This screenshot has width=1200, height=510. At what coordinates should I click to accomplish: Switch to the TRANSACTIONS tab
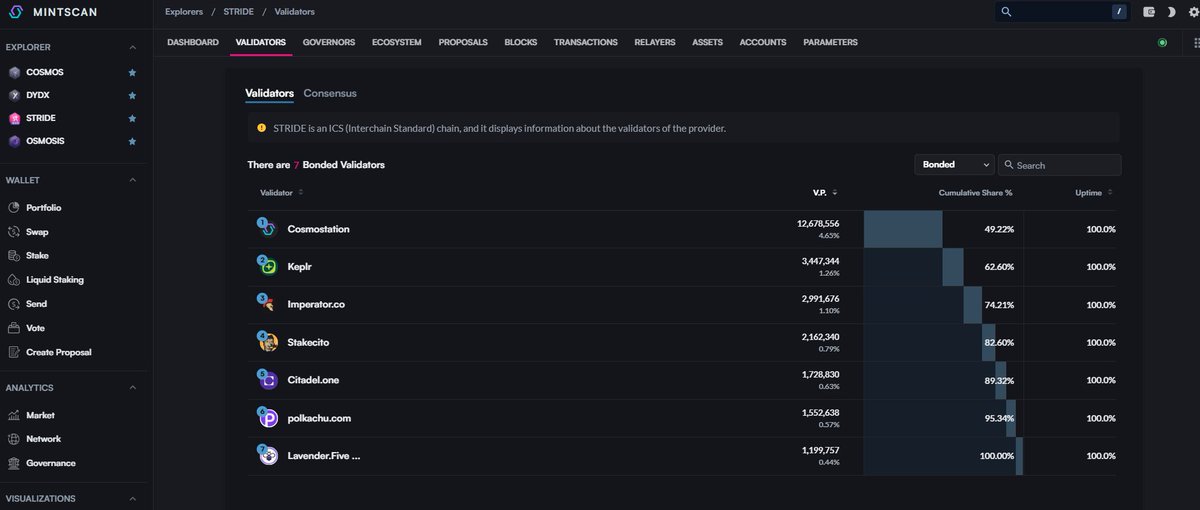(x=585, y=43)
